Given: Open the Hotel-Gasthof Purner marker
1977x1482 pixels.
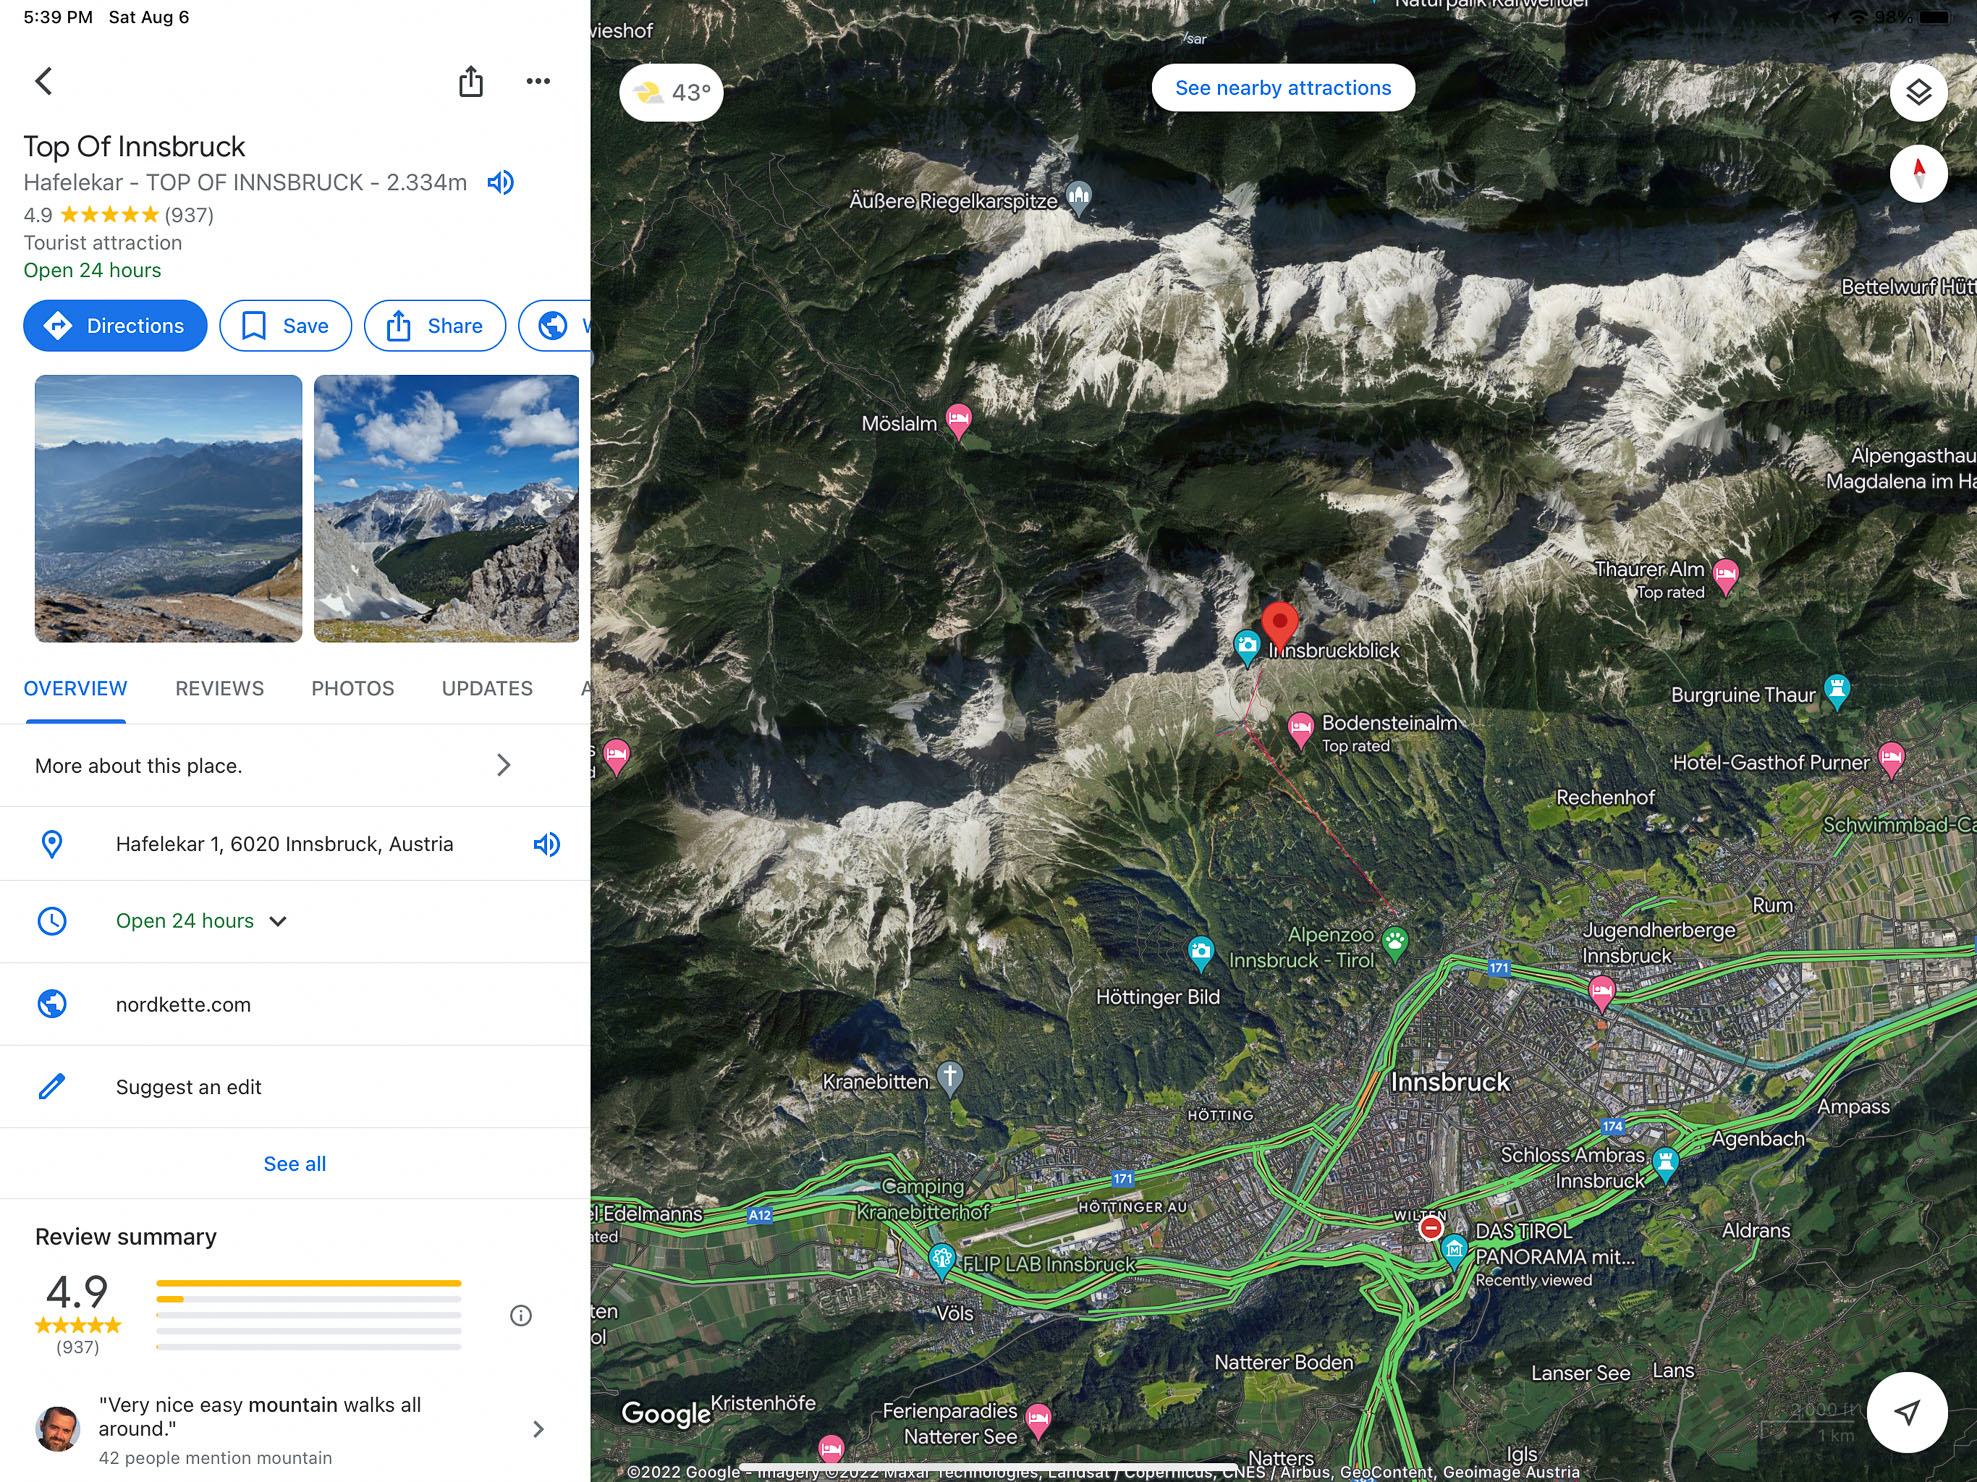Looking at the screenshot, I should [1890, 759].
